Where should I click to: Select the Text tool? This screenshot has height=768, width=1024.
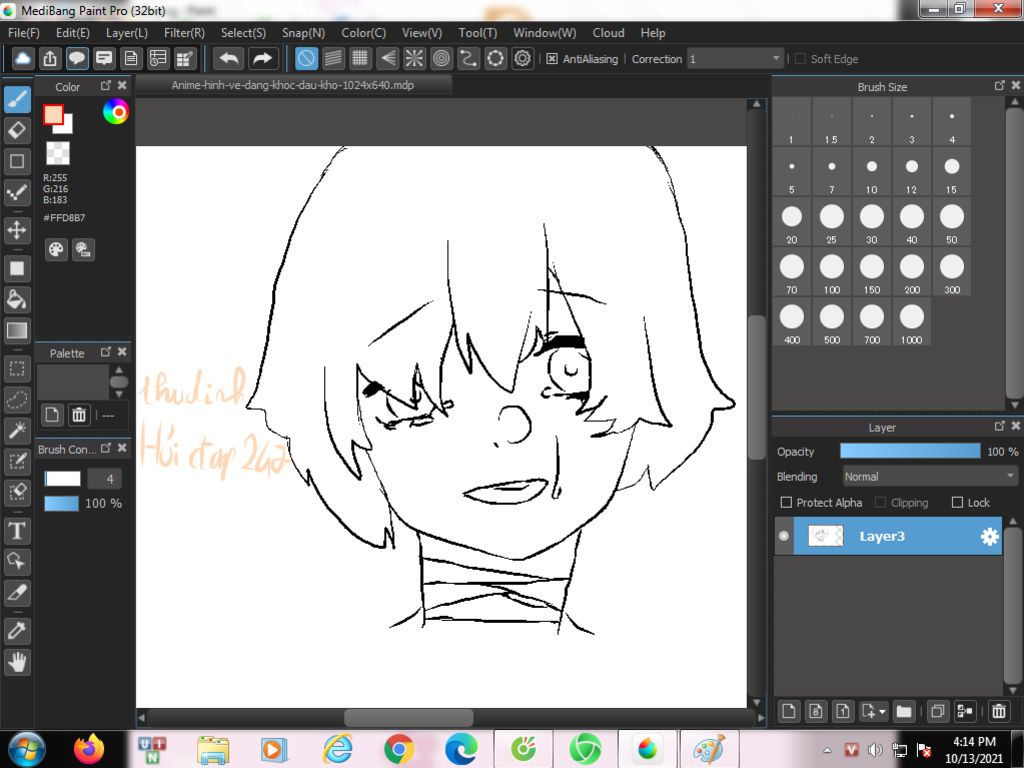pos(17,530)
